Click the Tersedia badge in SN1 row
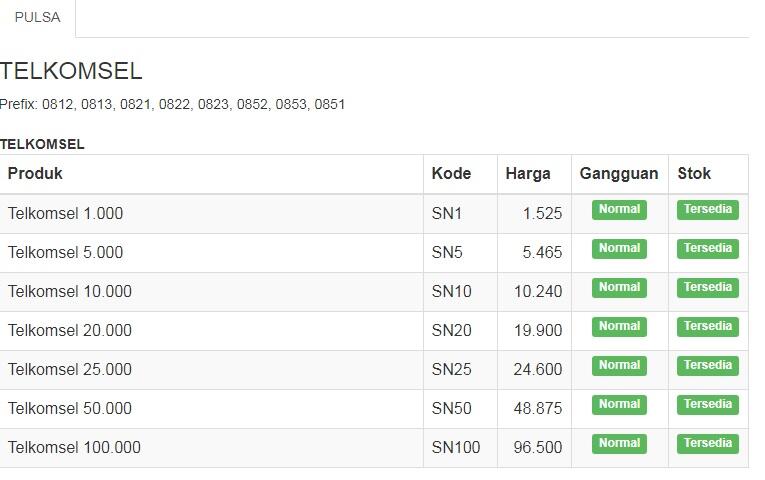Screen dimensions: 765x480 click(x=708, y=210)
